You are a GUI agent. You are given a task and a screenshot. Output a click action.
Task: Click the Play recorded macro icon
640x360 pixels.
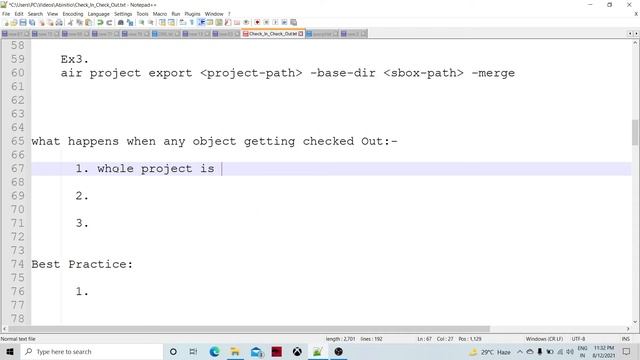275,22
